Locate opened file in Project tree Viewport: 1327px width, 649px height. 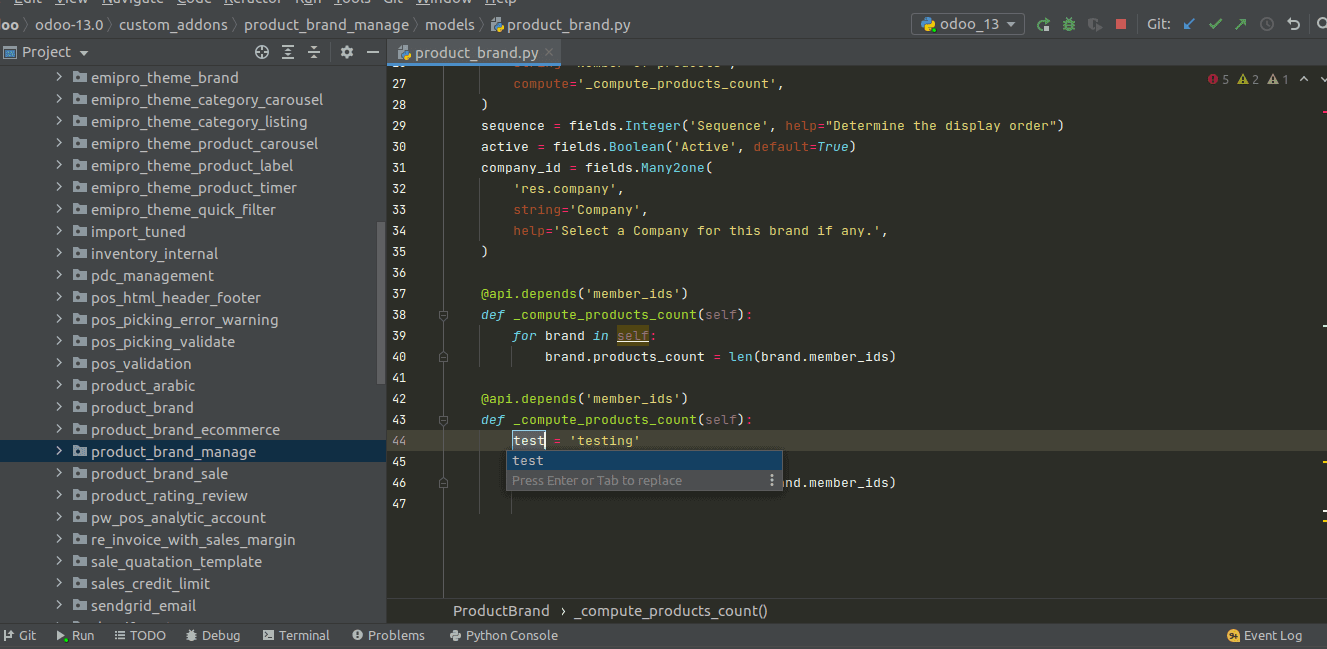coord(262,52)
